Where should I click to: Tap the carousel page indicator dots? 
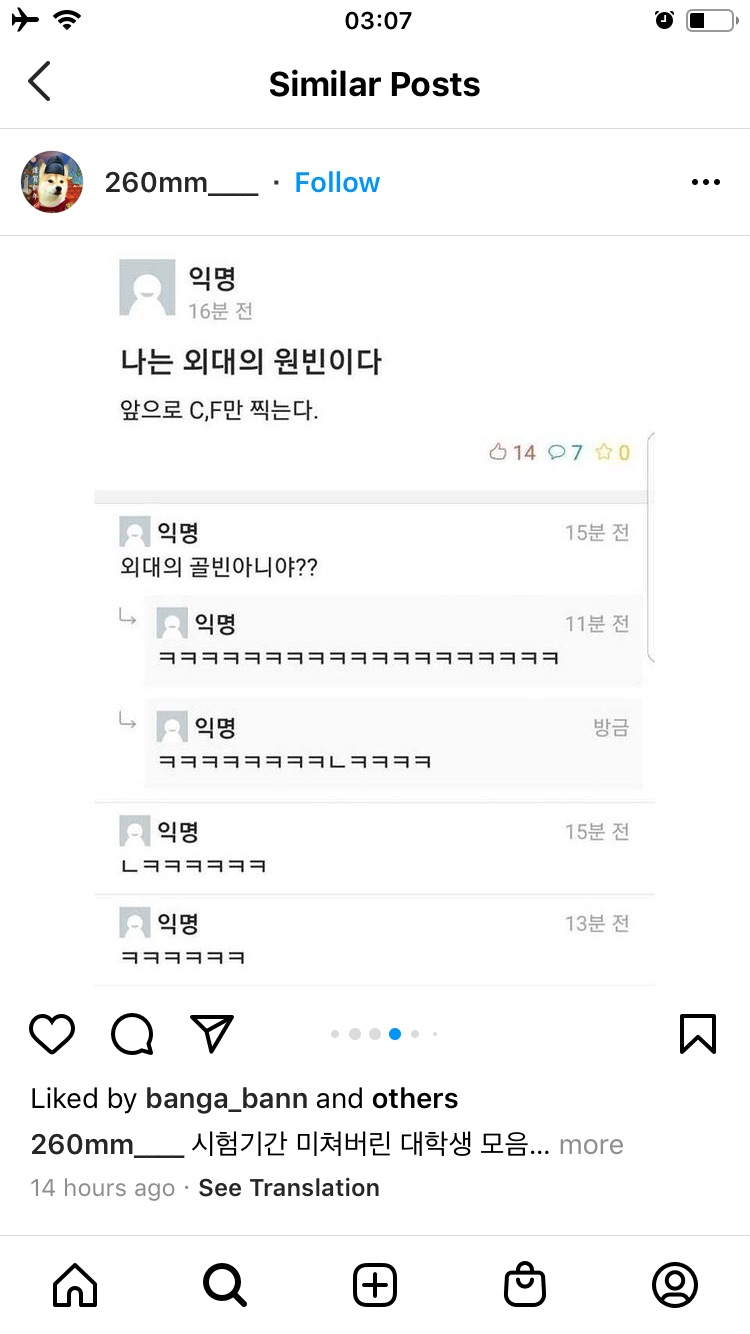[x=385, y=1034]
